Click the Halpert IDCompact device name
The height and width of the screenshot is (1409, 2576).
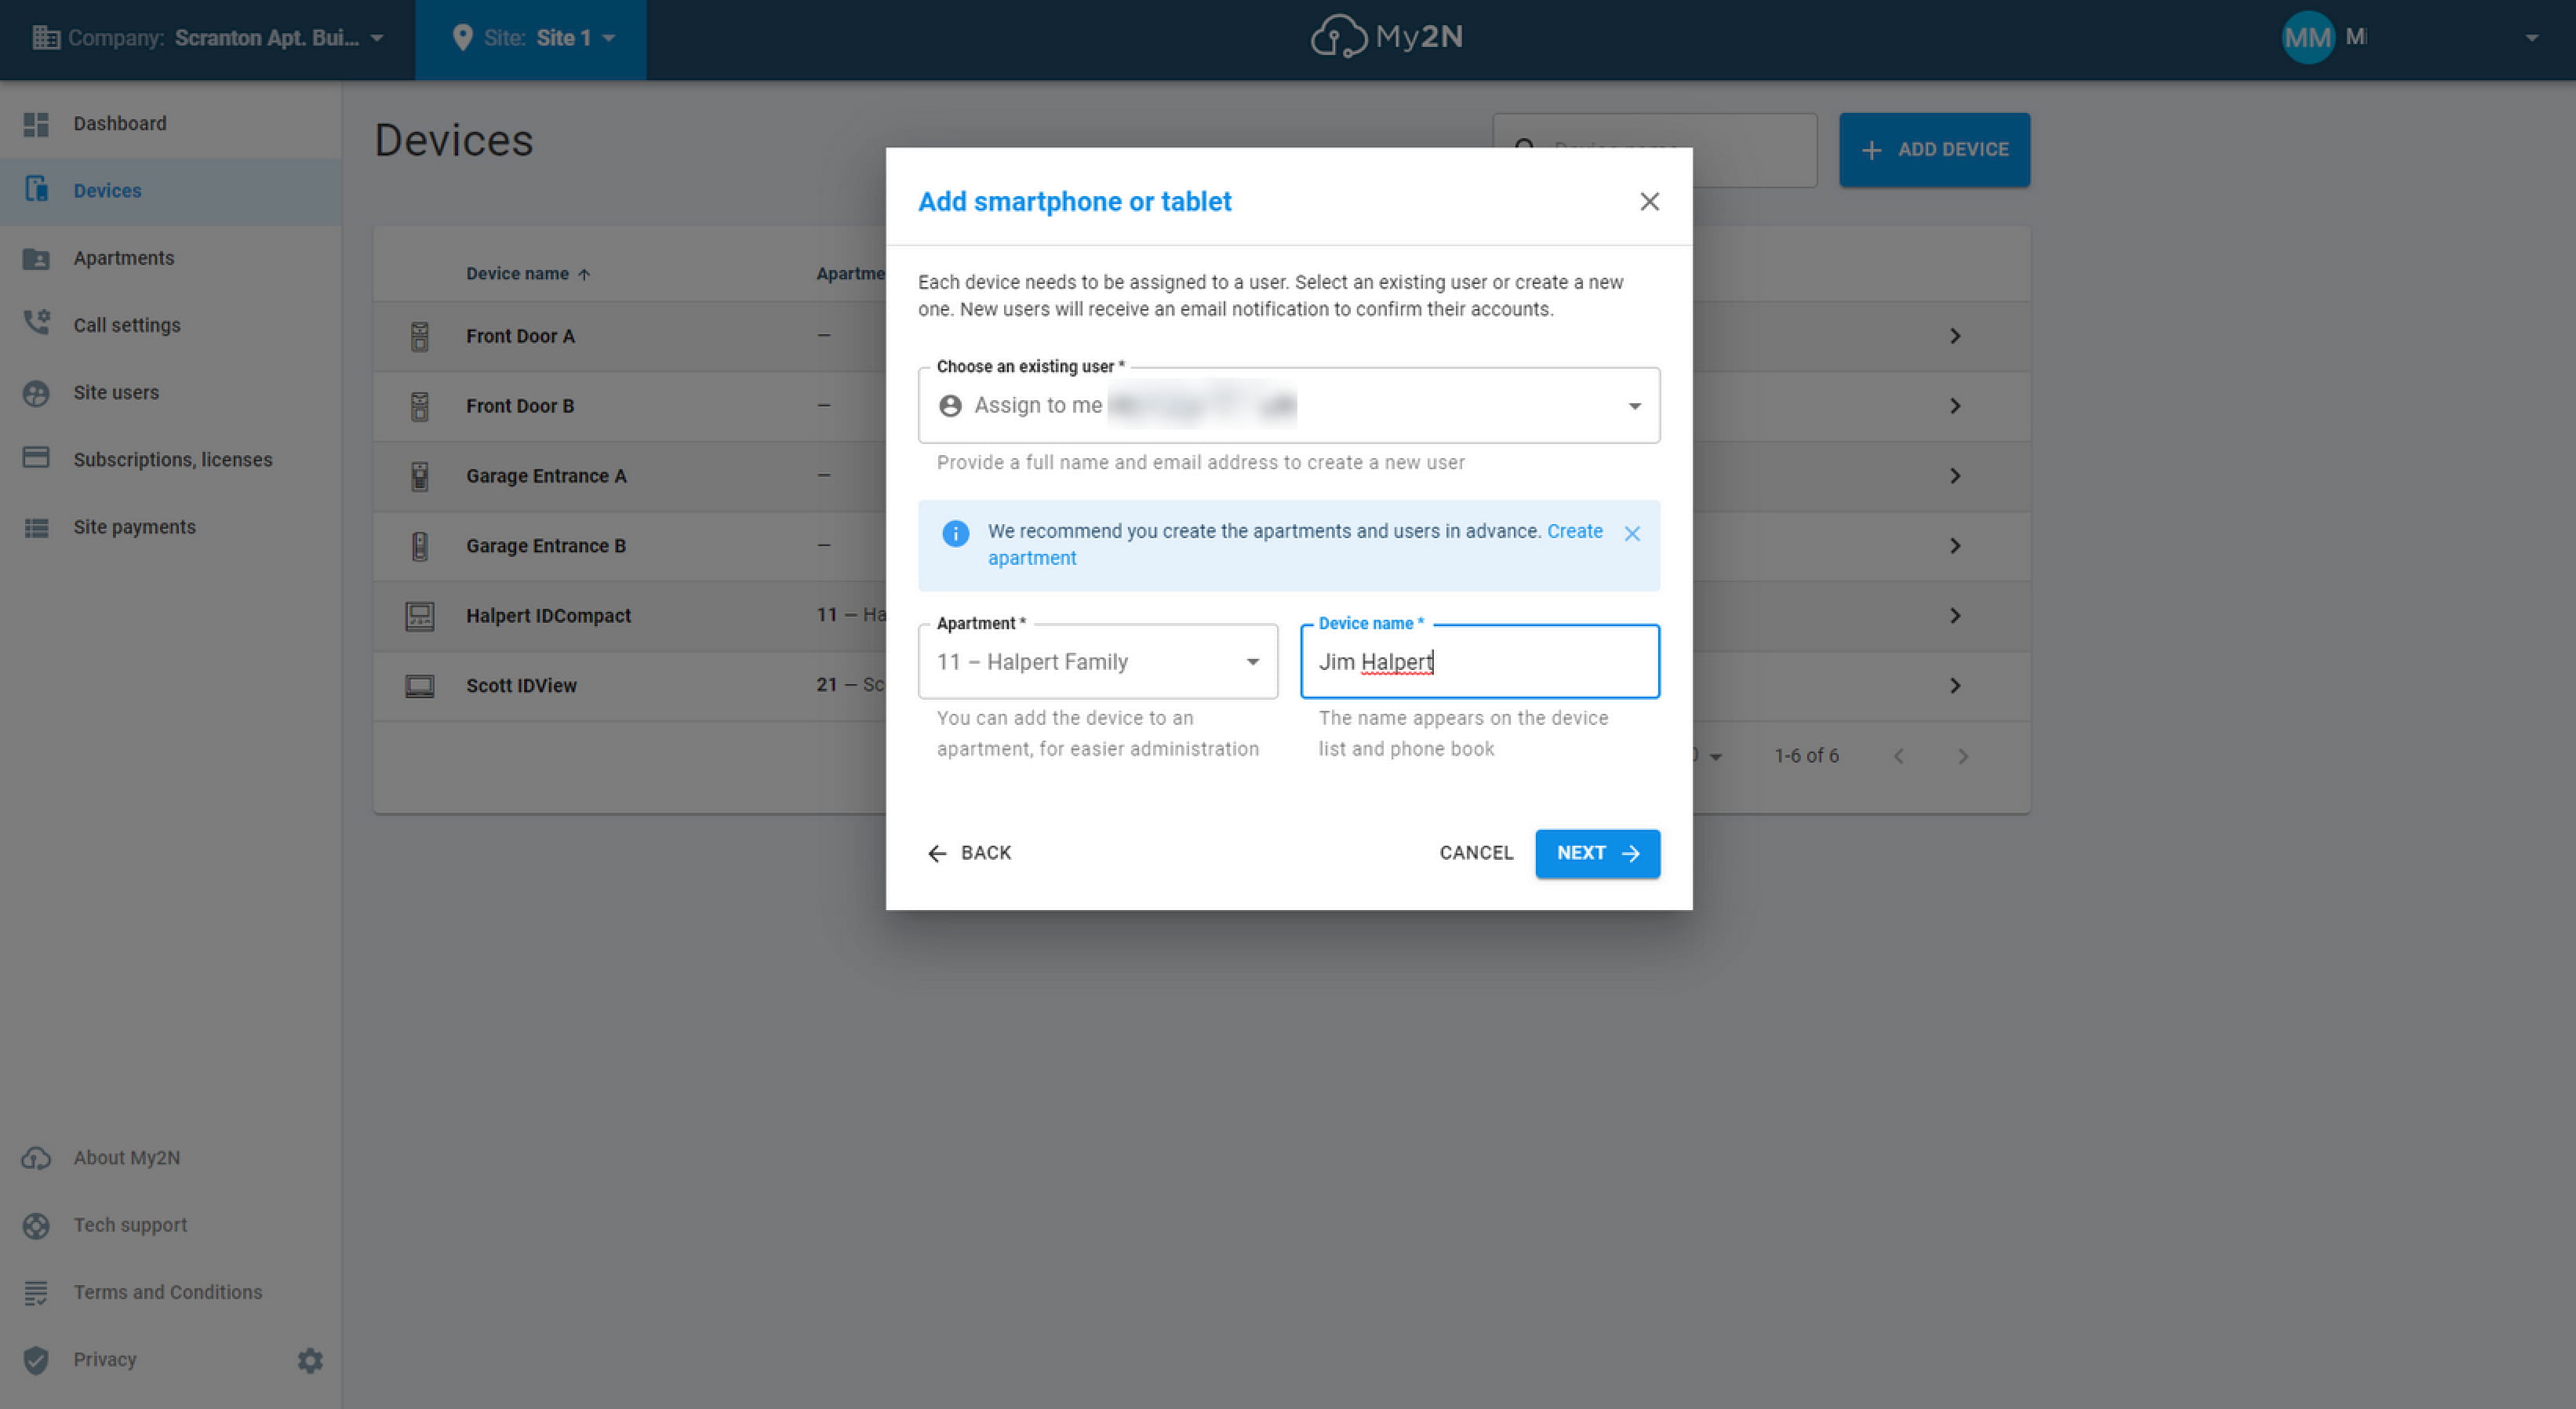pyautogui.click(x=548, y=616)
